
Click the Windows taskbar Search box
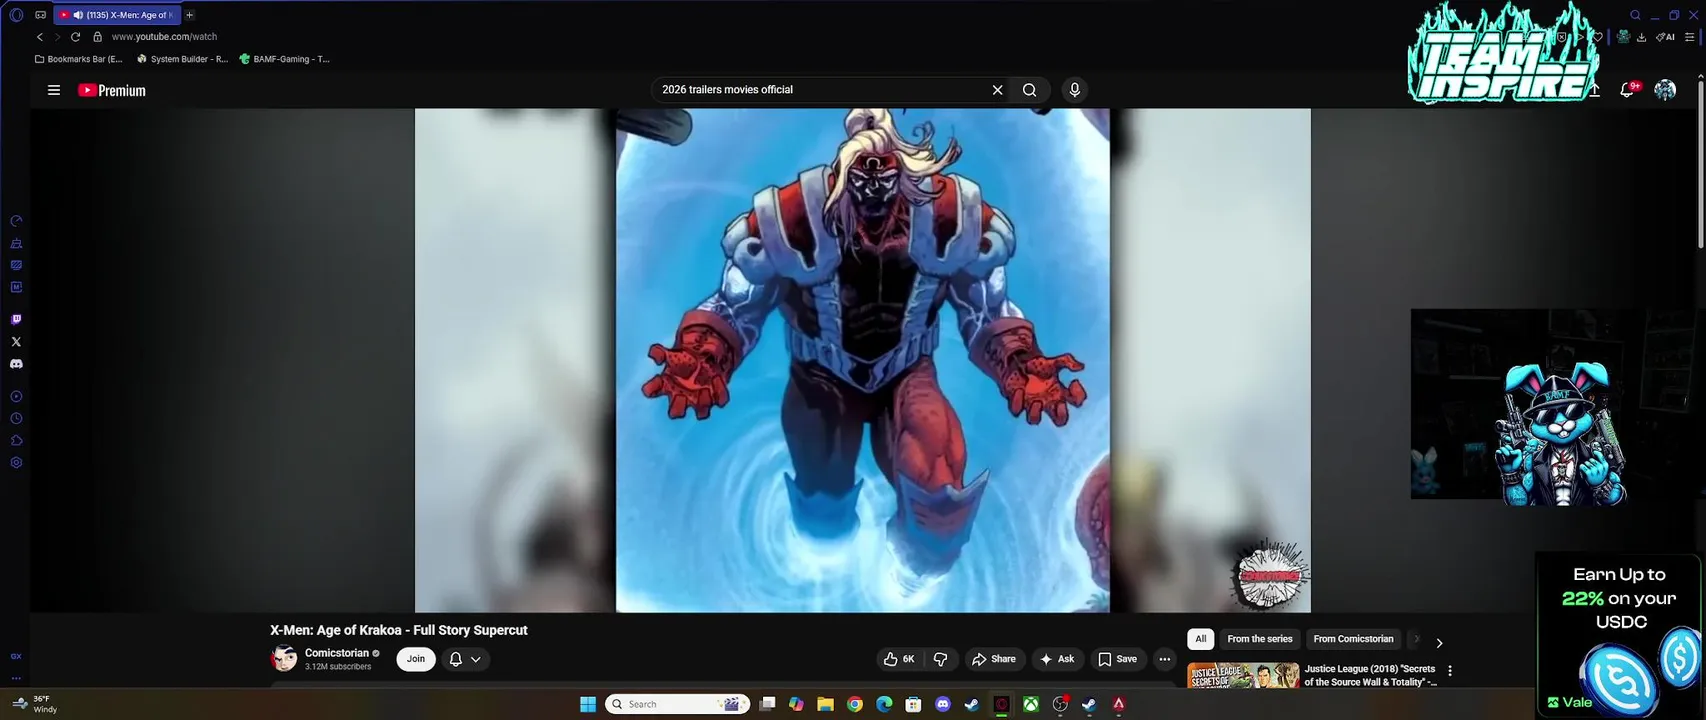point(679,704)
